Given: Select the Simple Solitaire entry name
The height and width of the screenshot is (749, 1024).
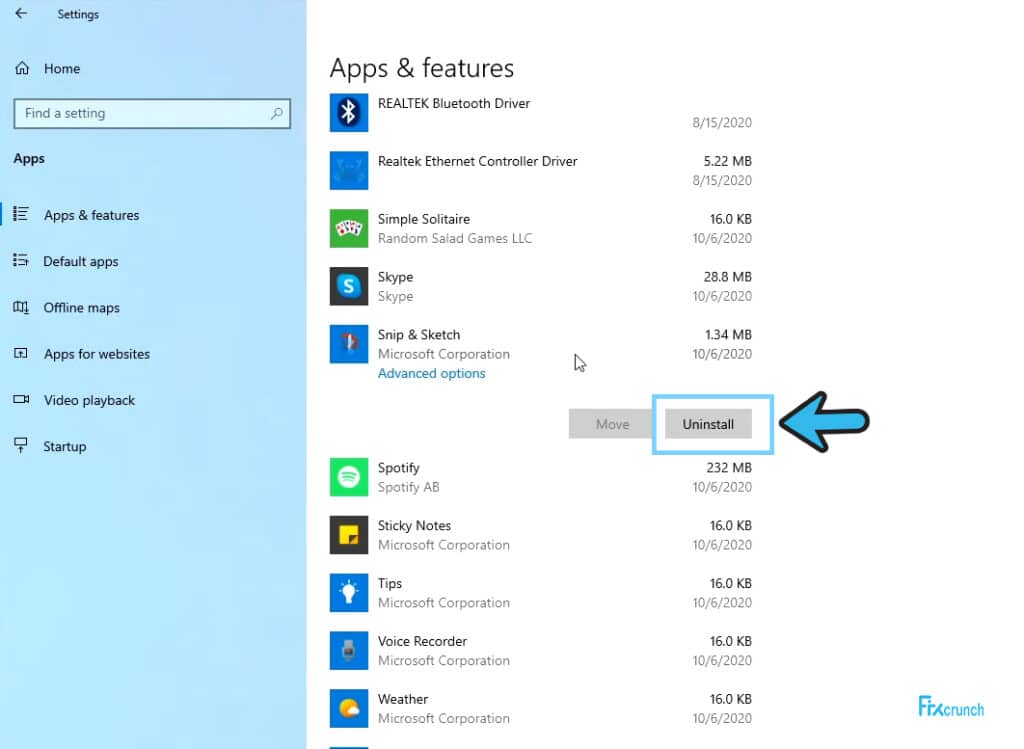Looking at the screenshot, I should [424, 219].
